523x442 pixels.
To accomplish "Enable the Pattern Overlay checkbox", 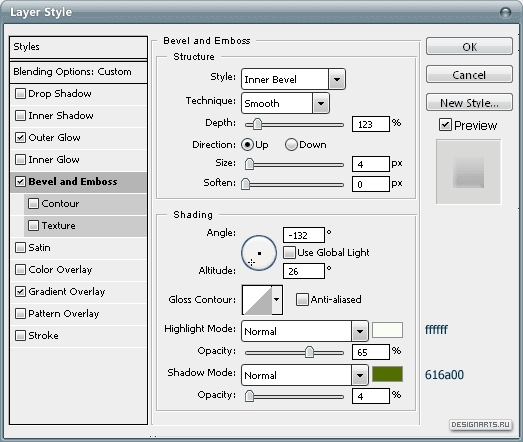I will [20, 314].
